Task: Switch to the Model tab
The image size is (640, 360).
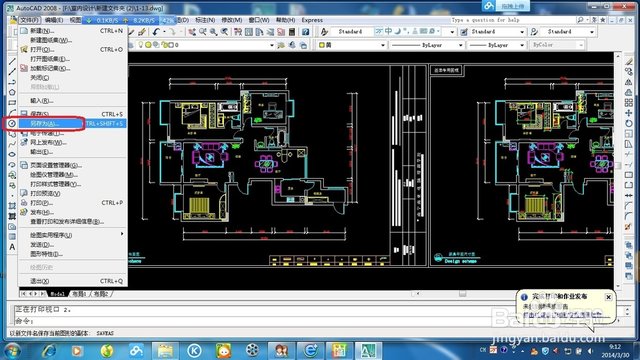Action: coord(57,294)
